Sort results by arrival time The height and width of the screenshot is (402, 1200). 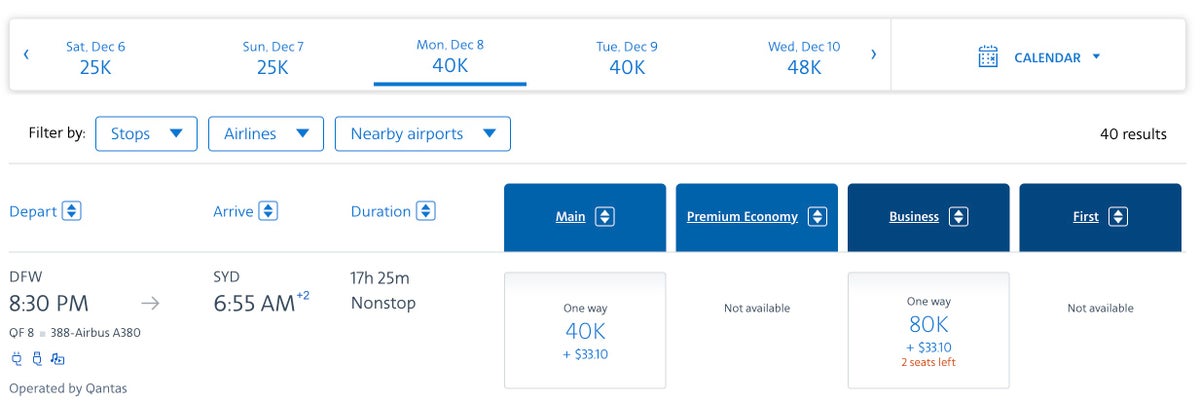pos(268,211)
